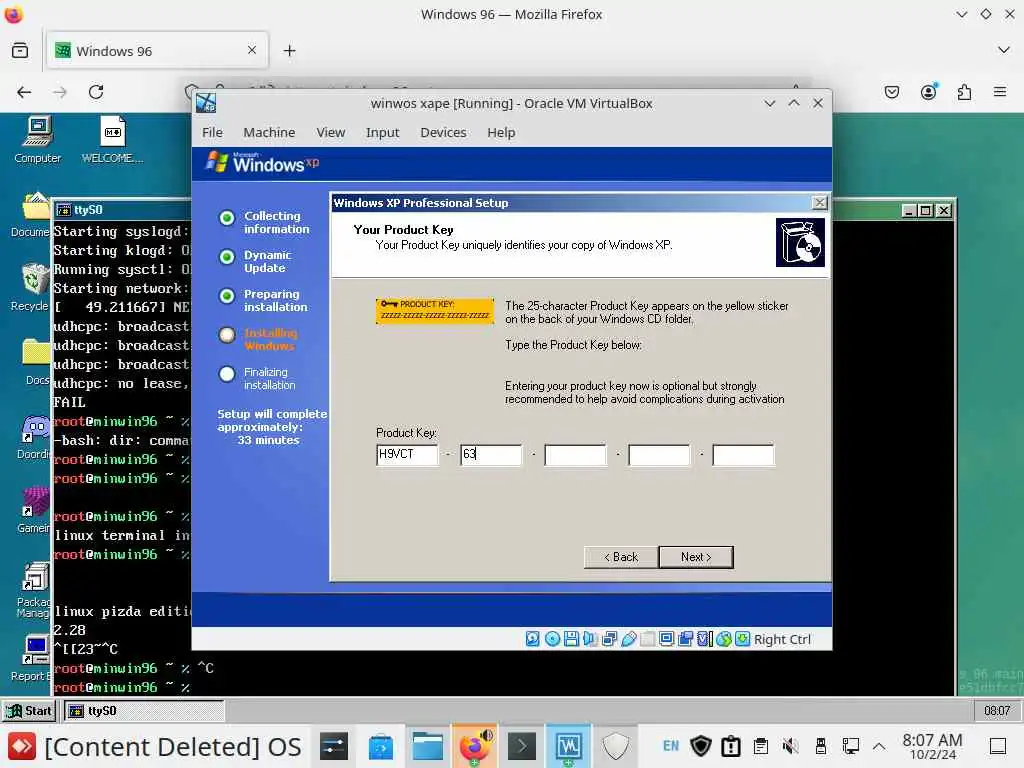Open the Windows 96 Start button

pos(30,711)
